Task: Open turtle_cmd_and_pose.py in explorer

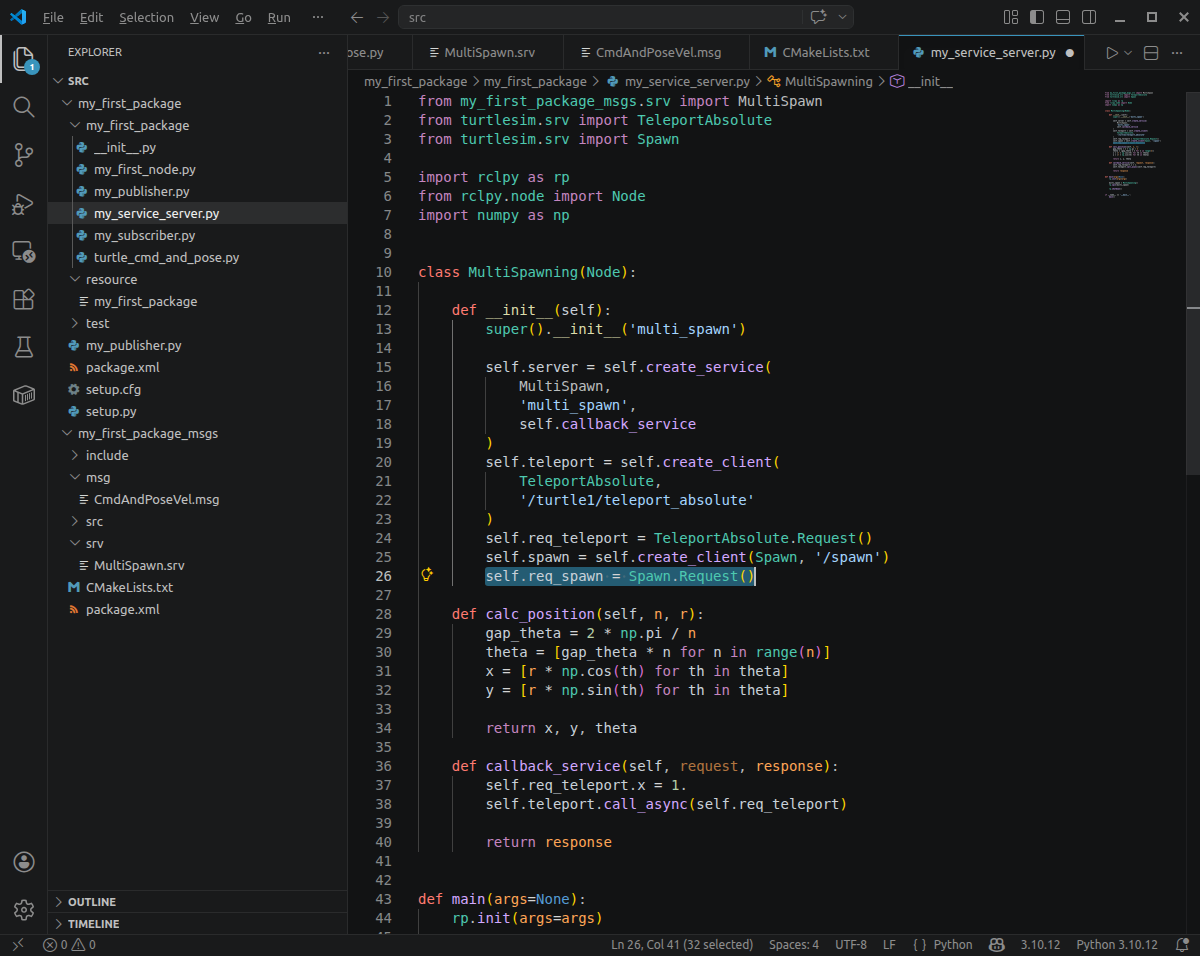Action: click(166, 257)
